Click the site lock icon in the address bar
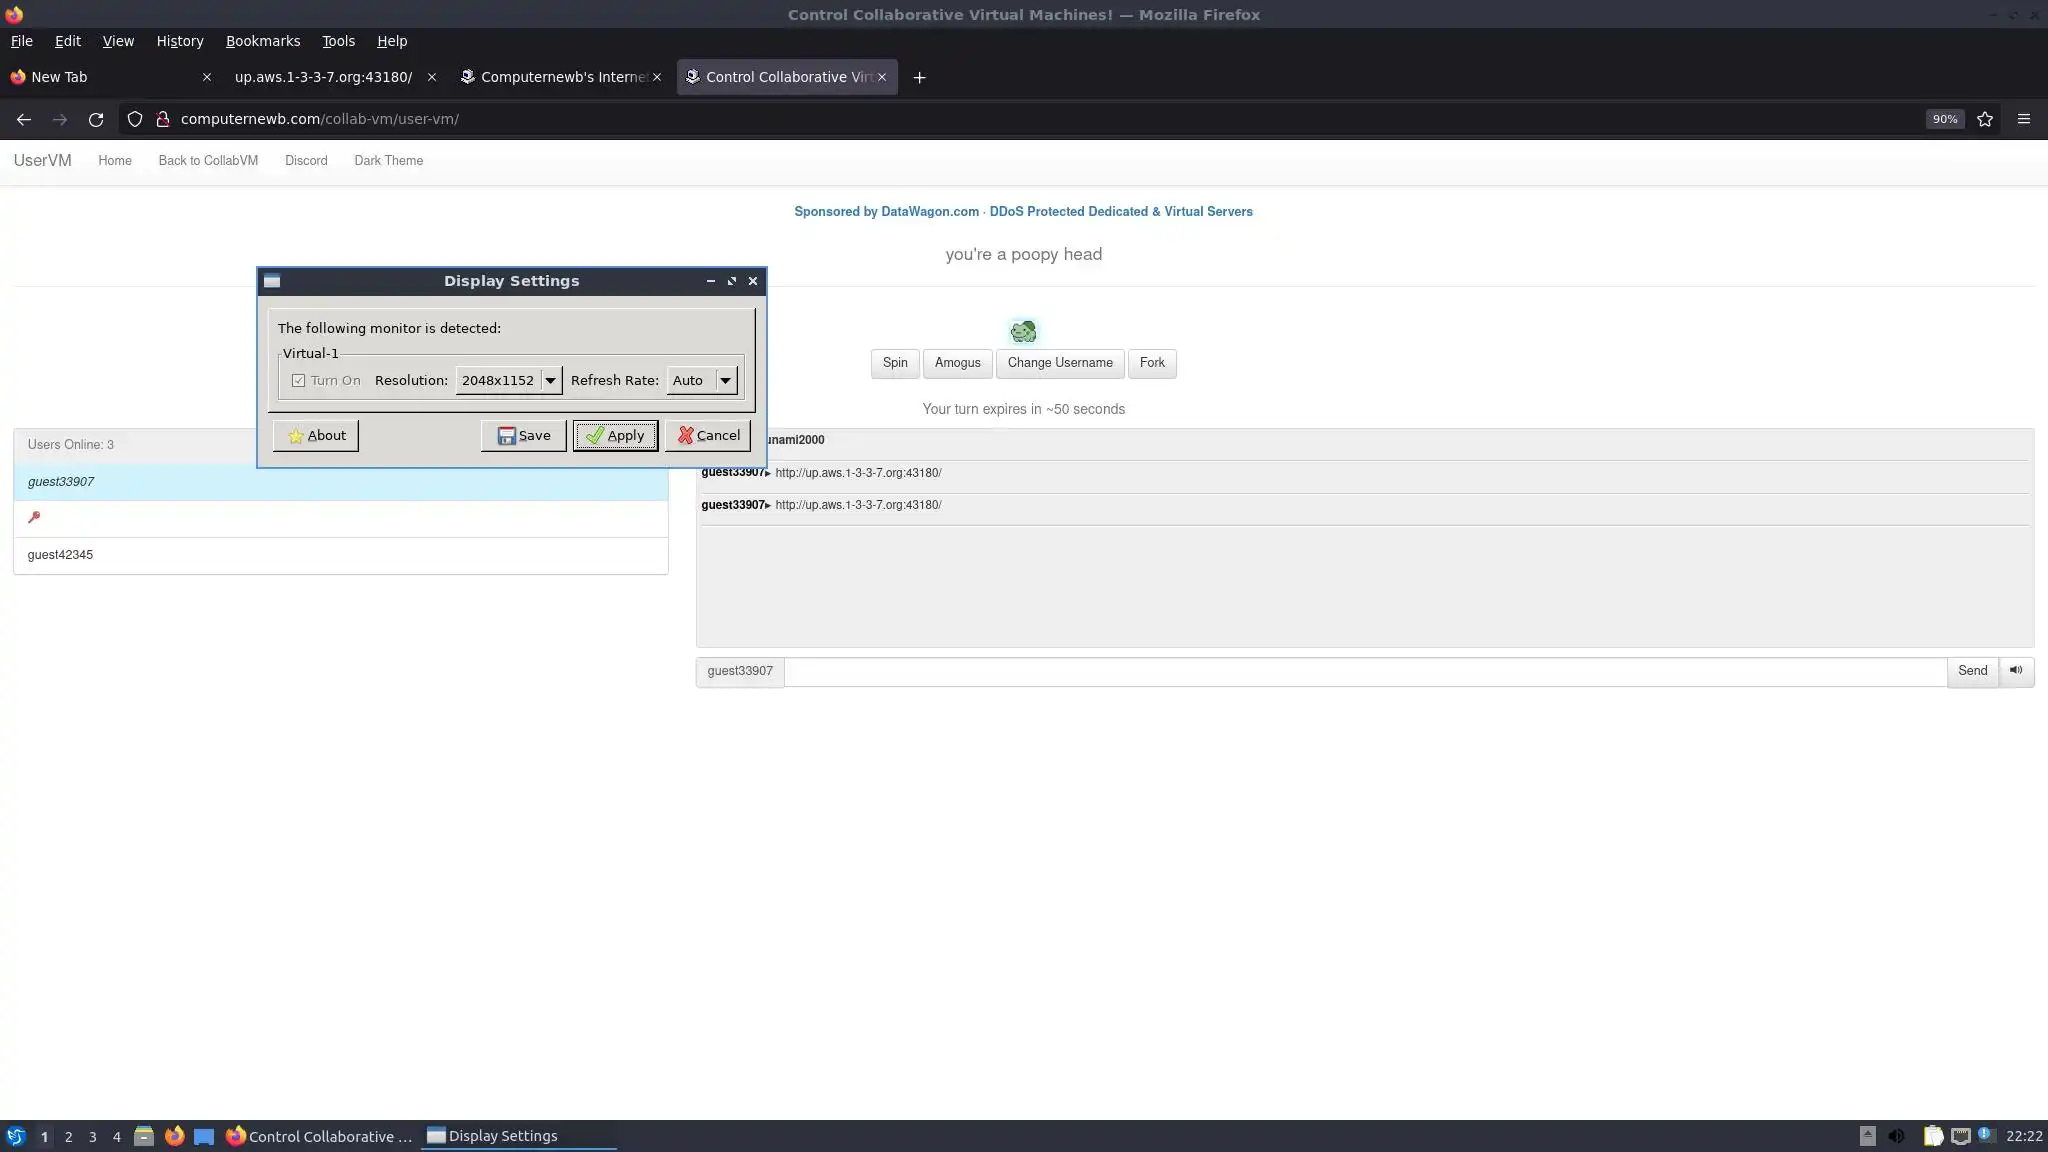The image size is (2048, 1152). 163,119
